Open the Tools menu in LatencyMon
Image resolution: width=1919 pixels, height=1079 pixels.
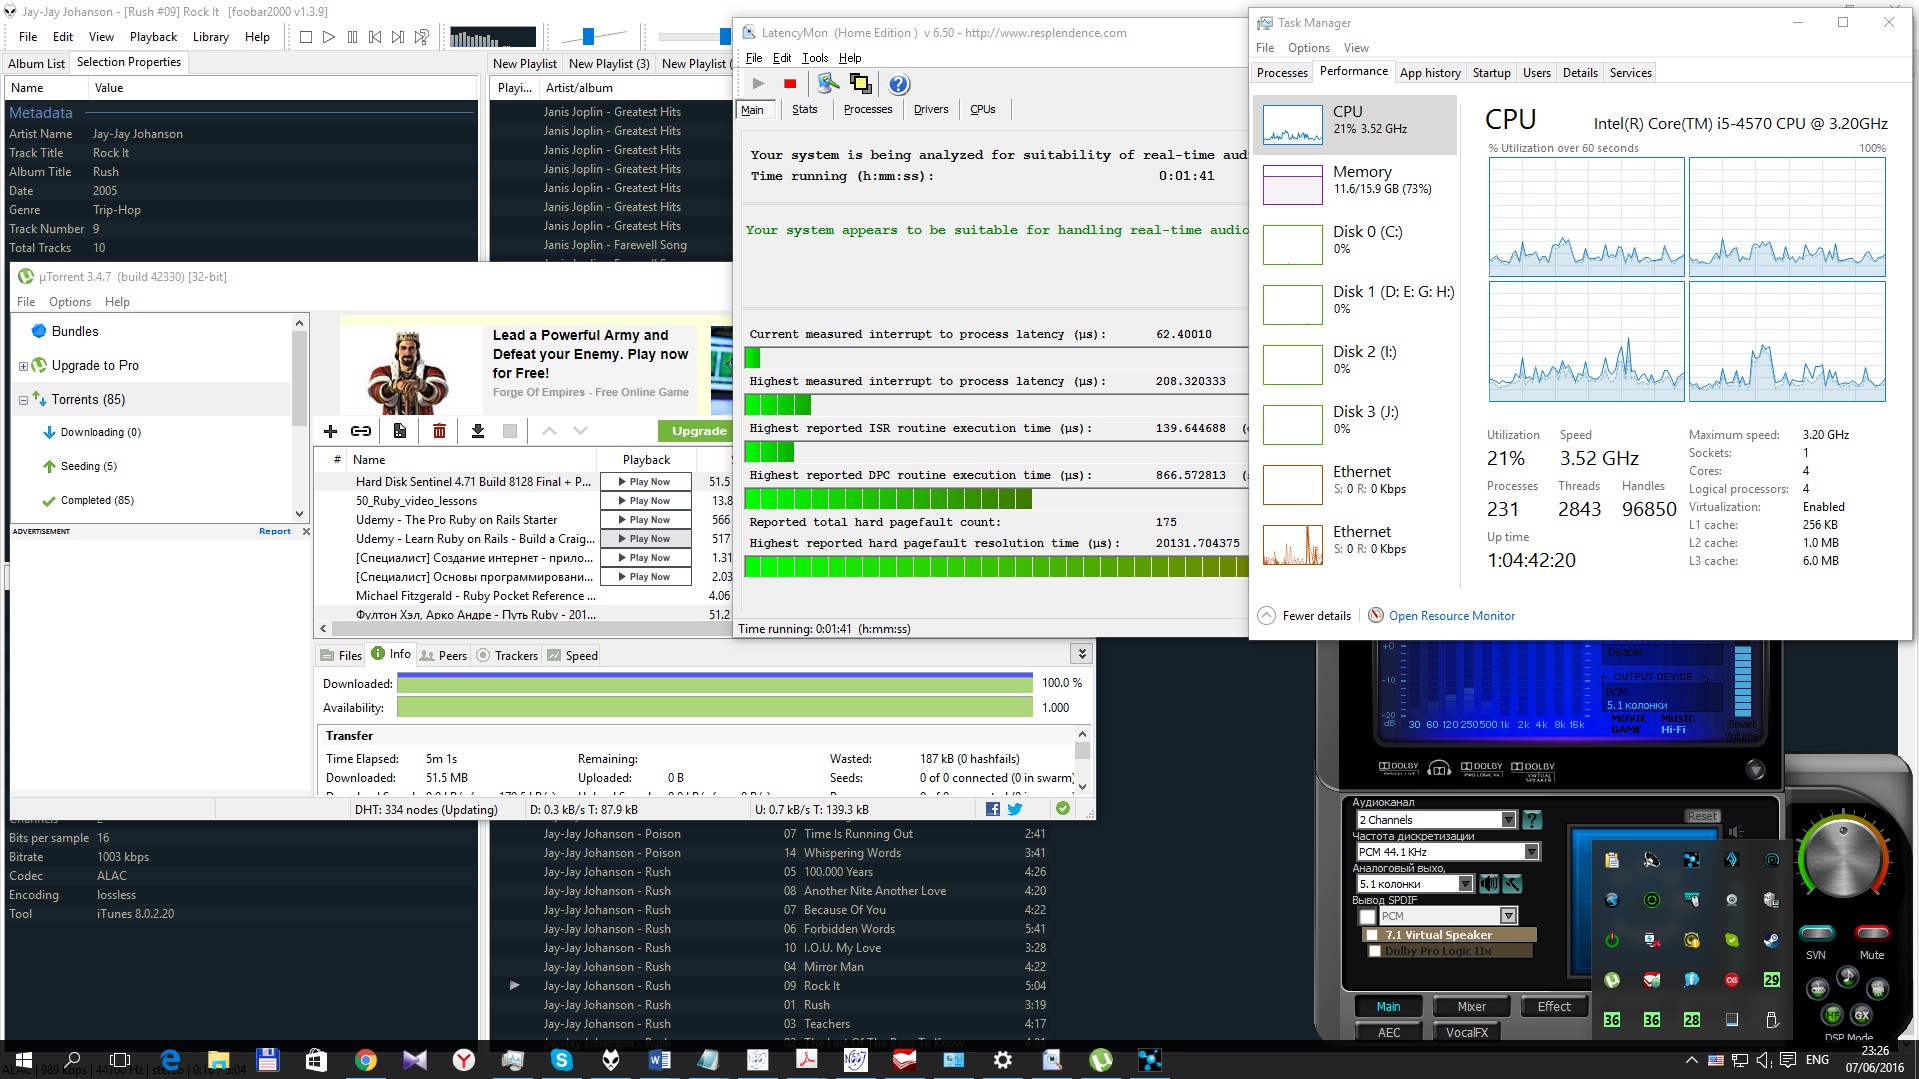815,58
